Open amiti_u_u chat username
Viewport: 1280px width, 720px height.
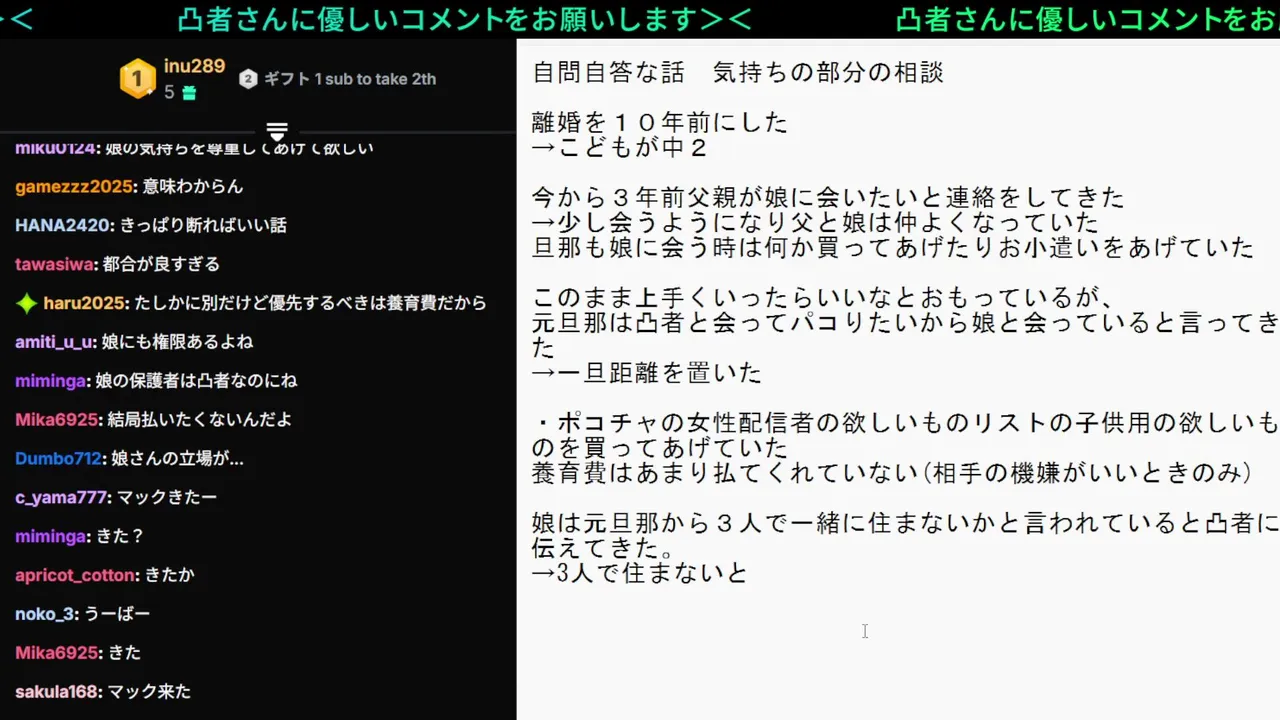point(54,342)
